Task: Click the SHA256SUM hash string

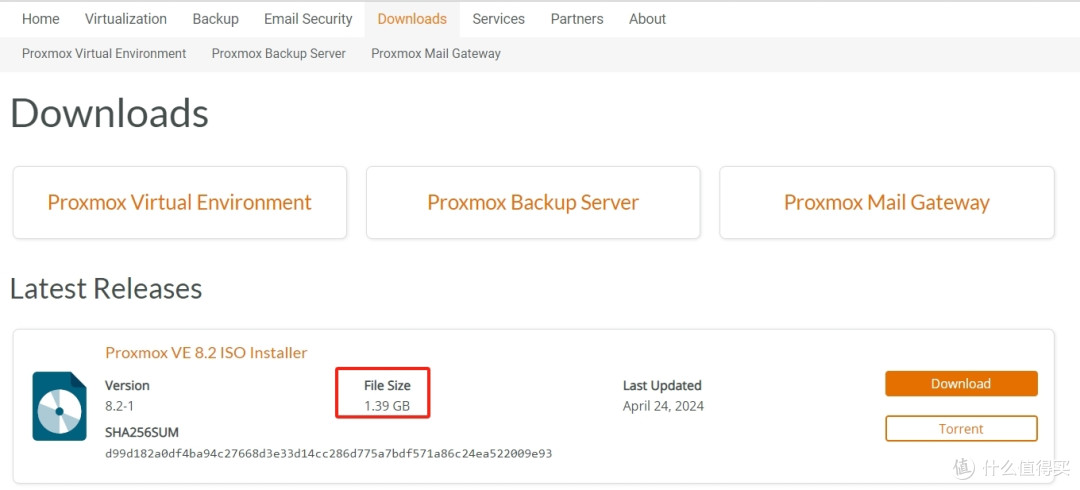Action: (328, 454)
